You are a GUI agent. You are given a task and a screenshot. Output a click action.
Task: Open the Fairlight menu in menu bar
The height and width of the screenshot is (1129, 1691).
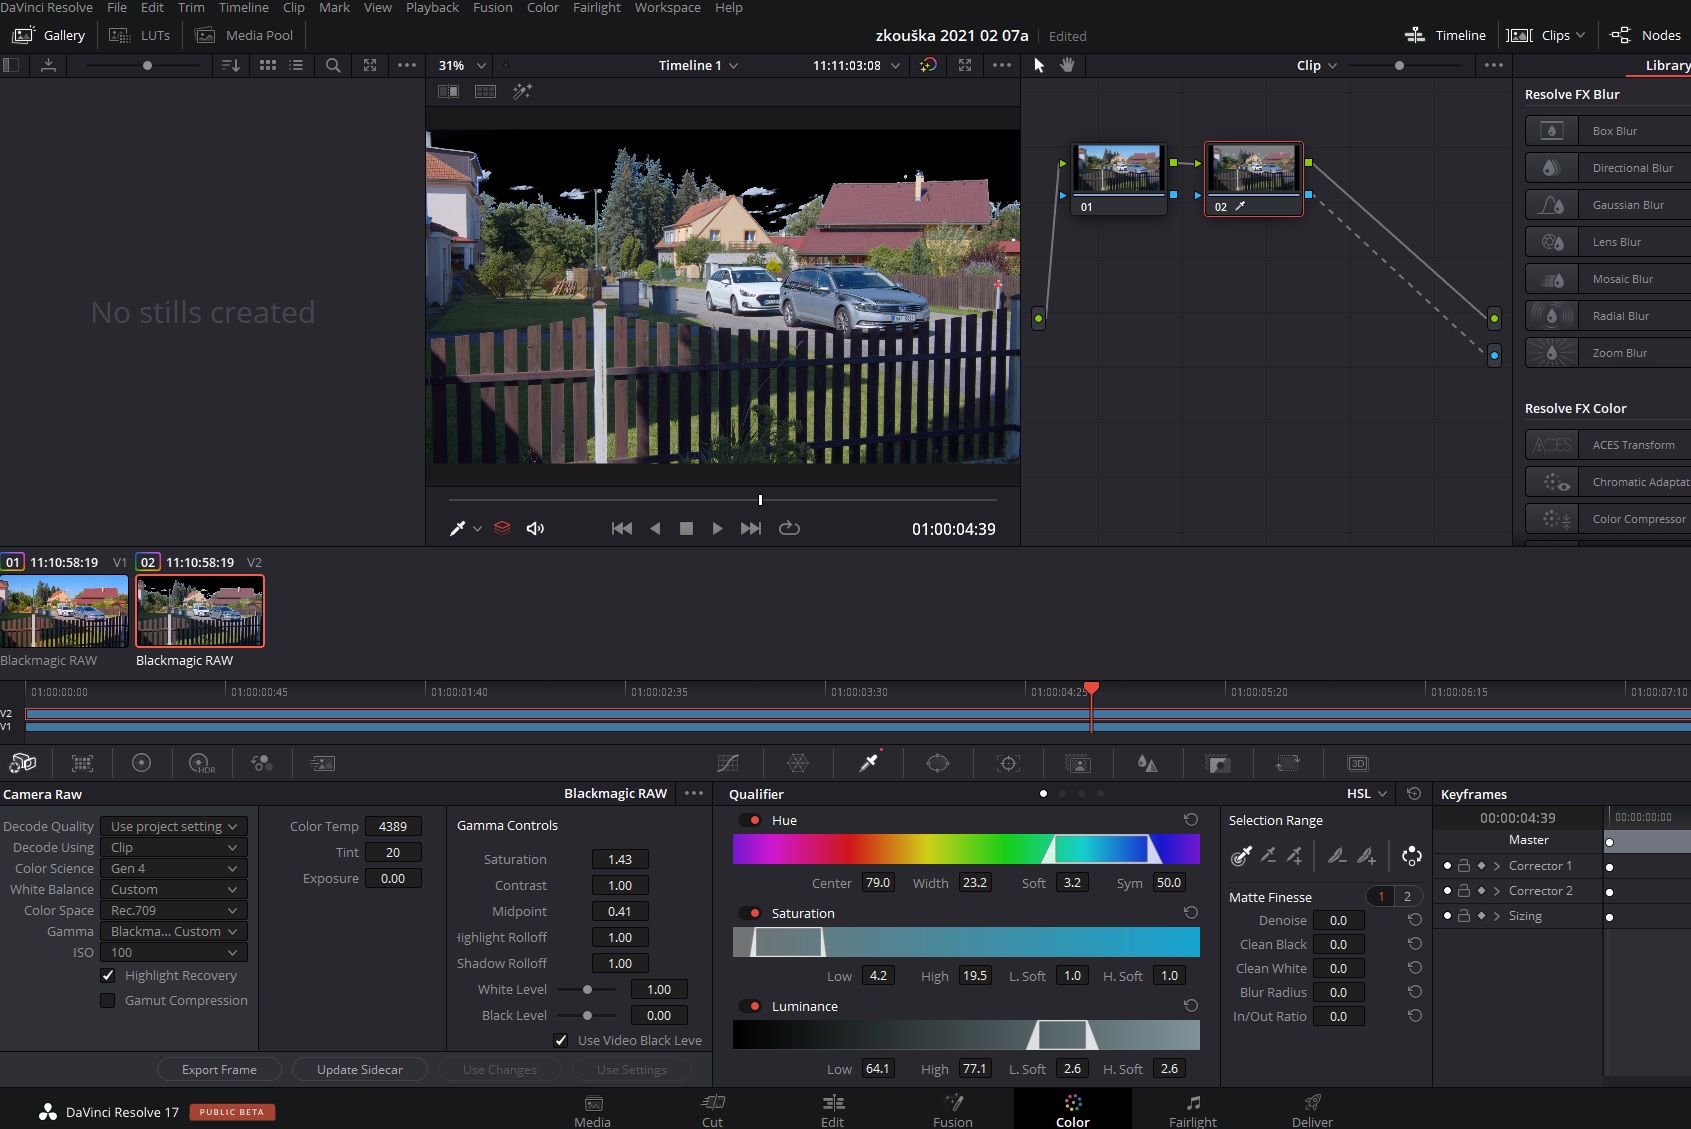596,8
